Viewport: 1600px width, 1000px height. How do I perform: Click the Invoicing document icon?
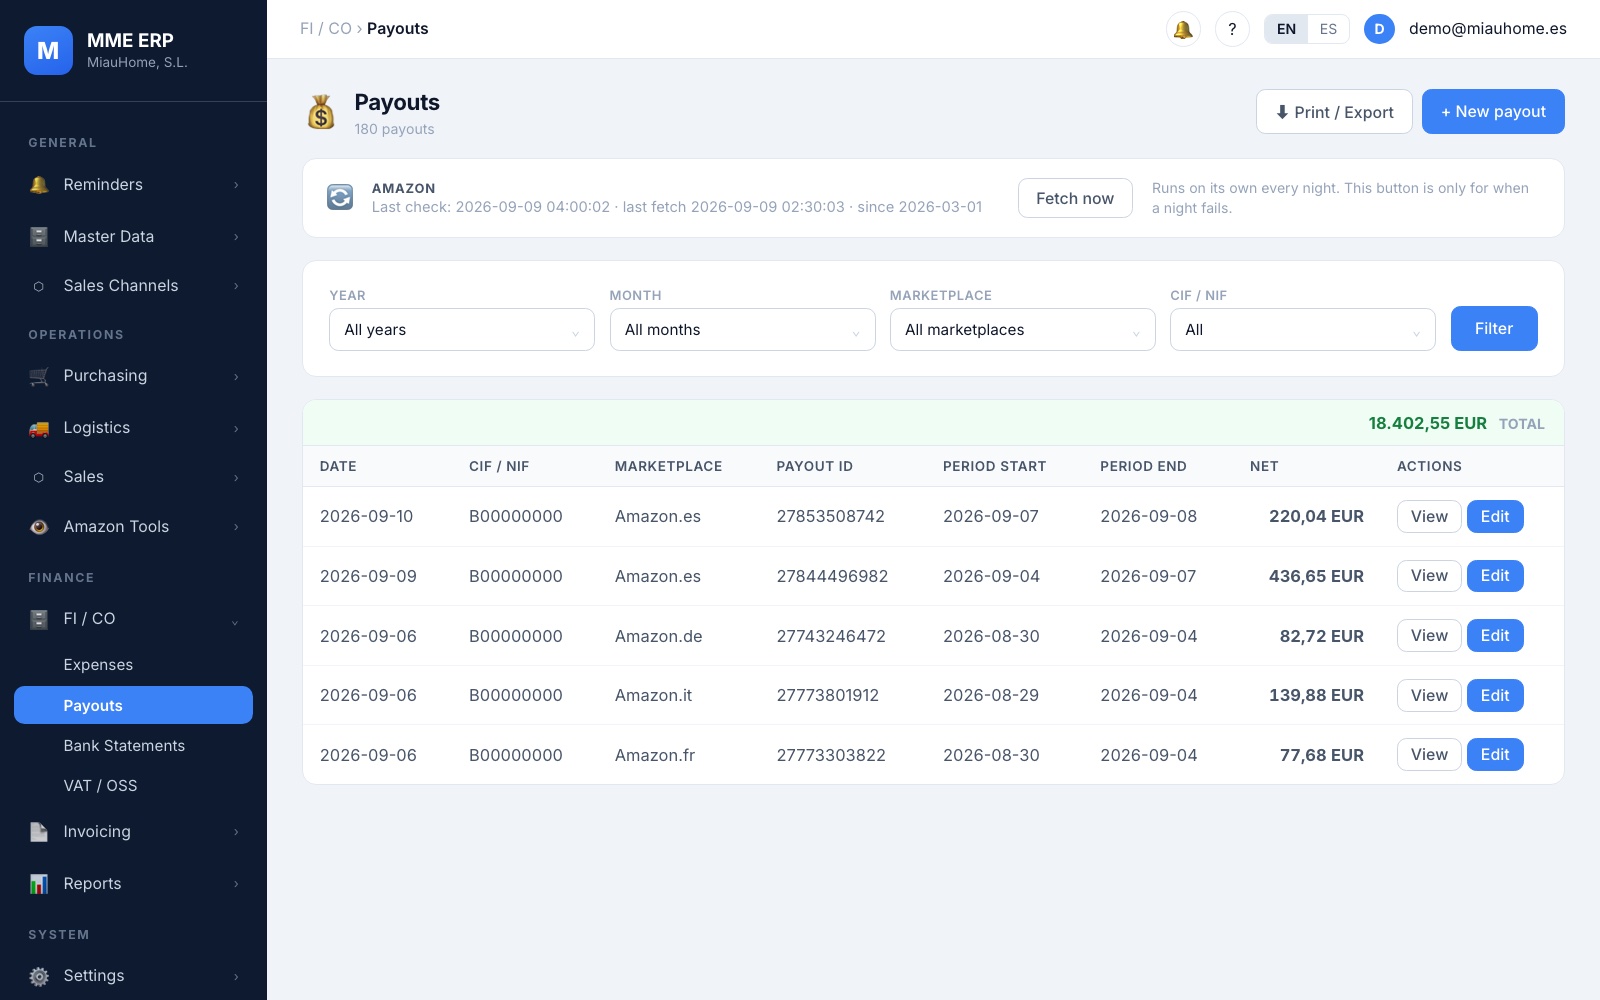pyautogui.click(x=39, y=832)
